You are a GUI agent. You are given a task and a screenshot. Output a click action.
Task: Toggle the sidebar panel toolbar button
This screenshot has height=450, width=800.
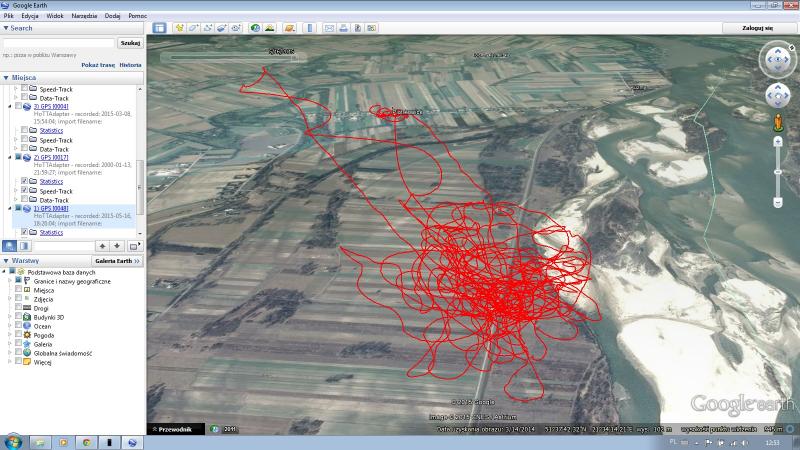click(x=160, y=28)
